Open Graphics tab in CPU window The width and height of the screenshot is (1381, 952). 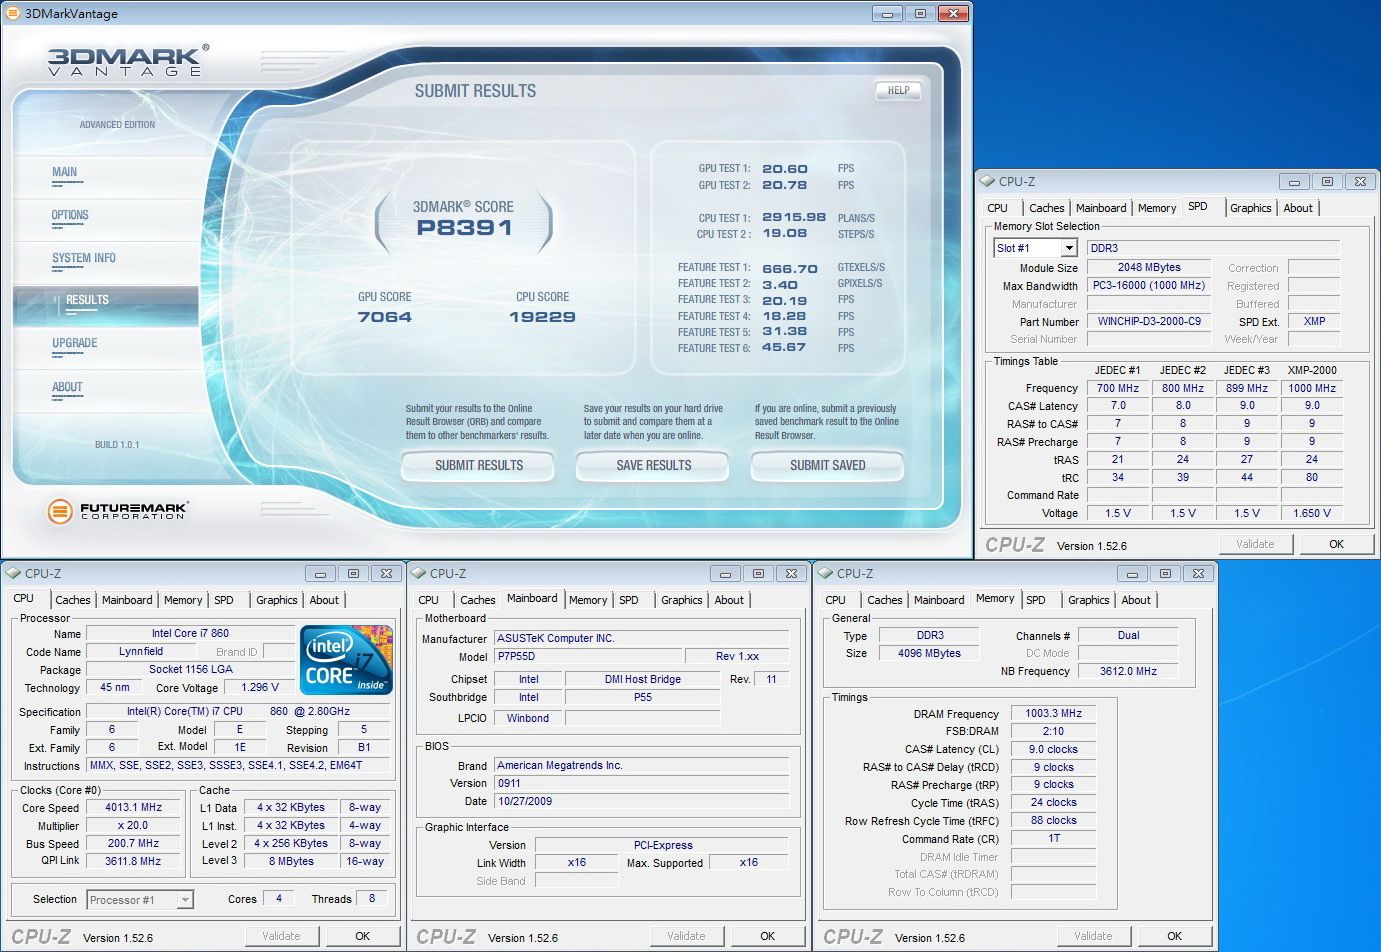[x=277, y=600]
